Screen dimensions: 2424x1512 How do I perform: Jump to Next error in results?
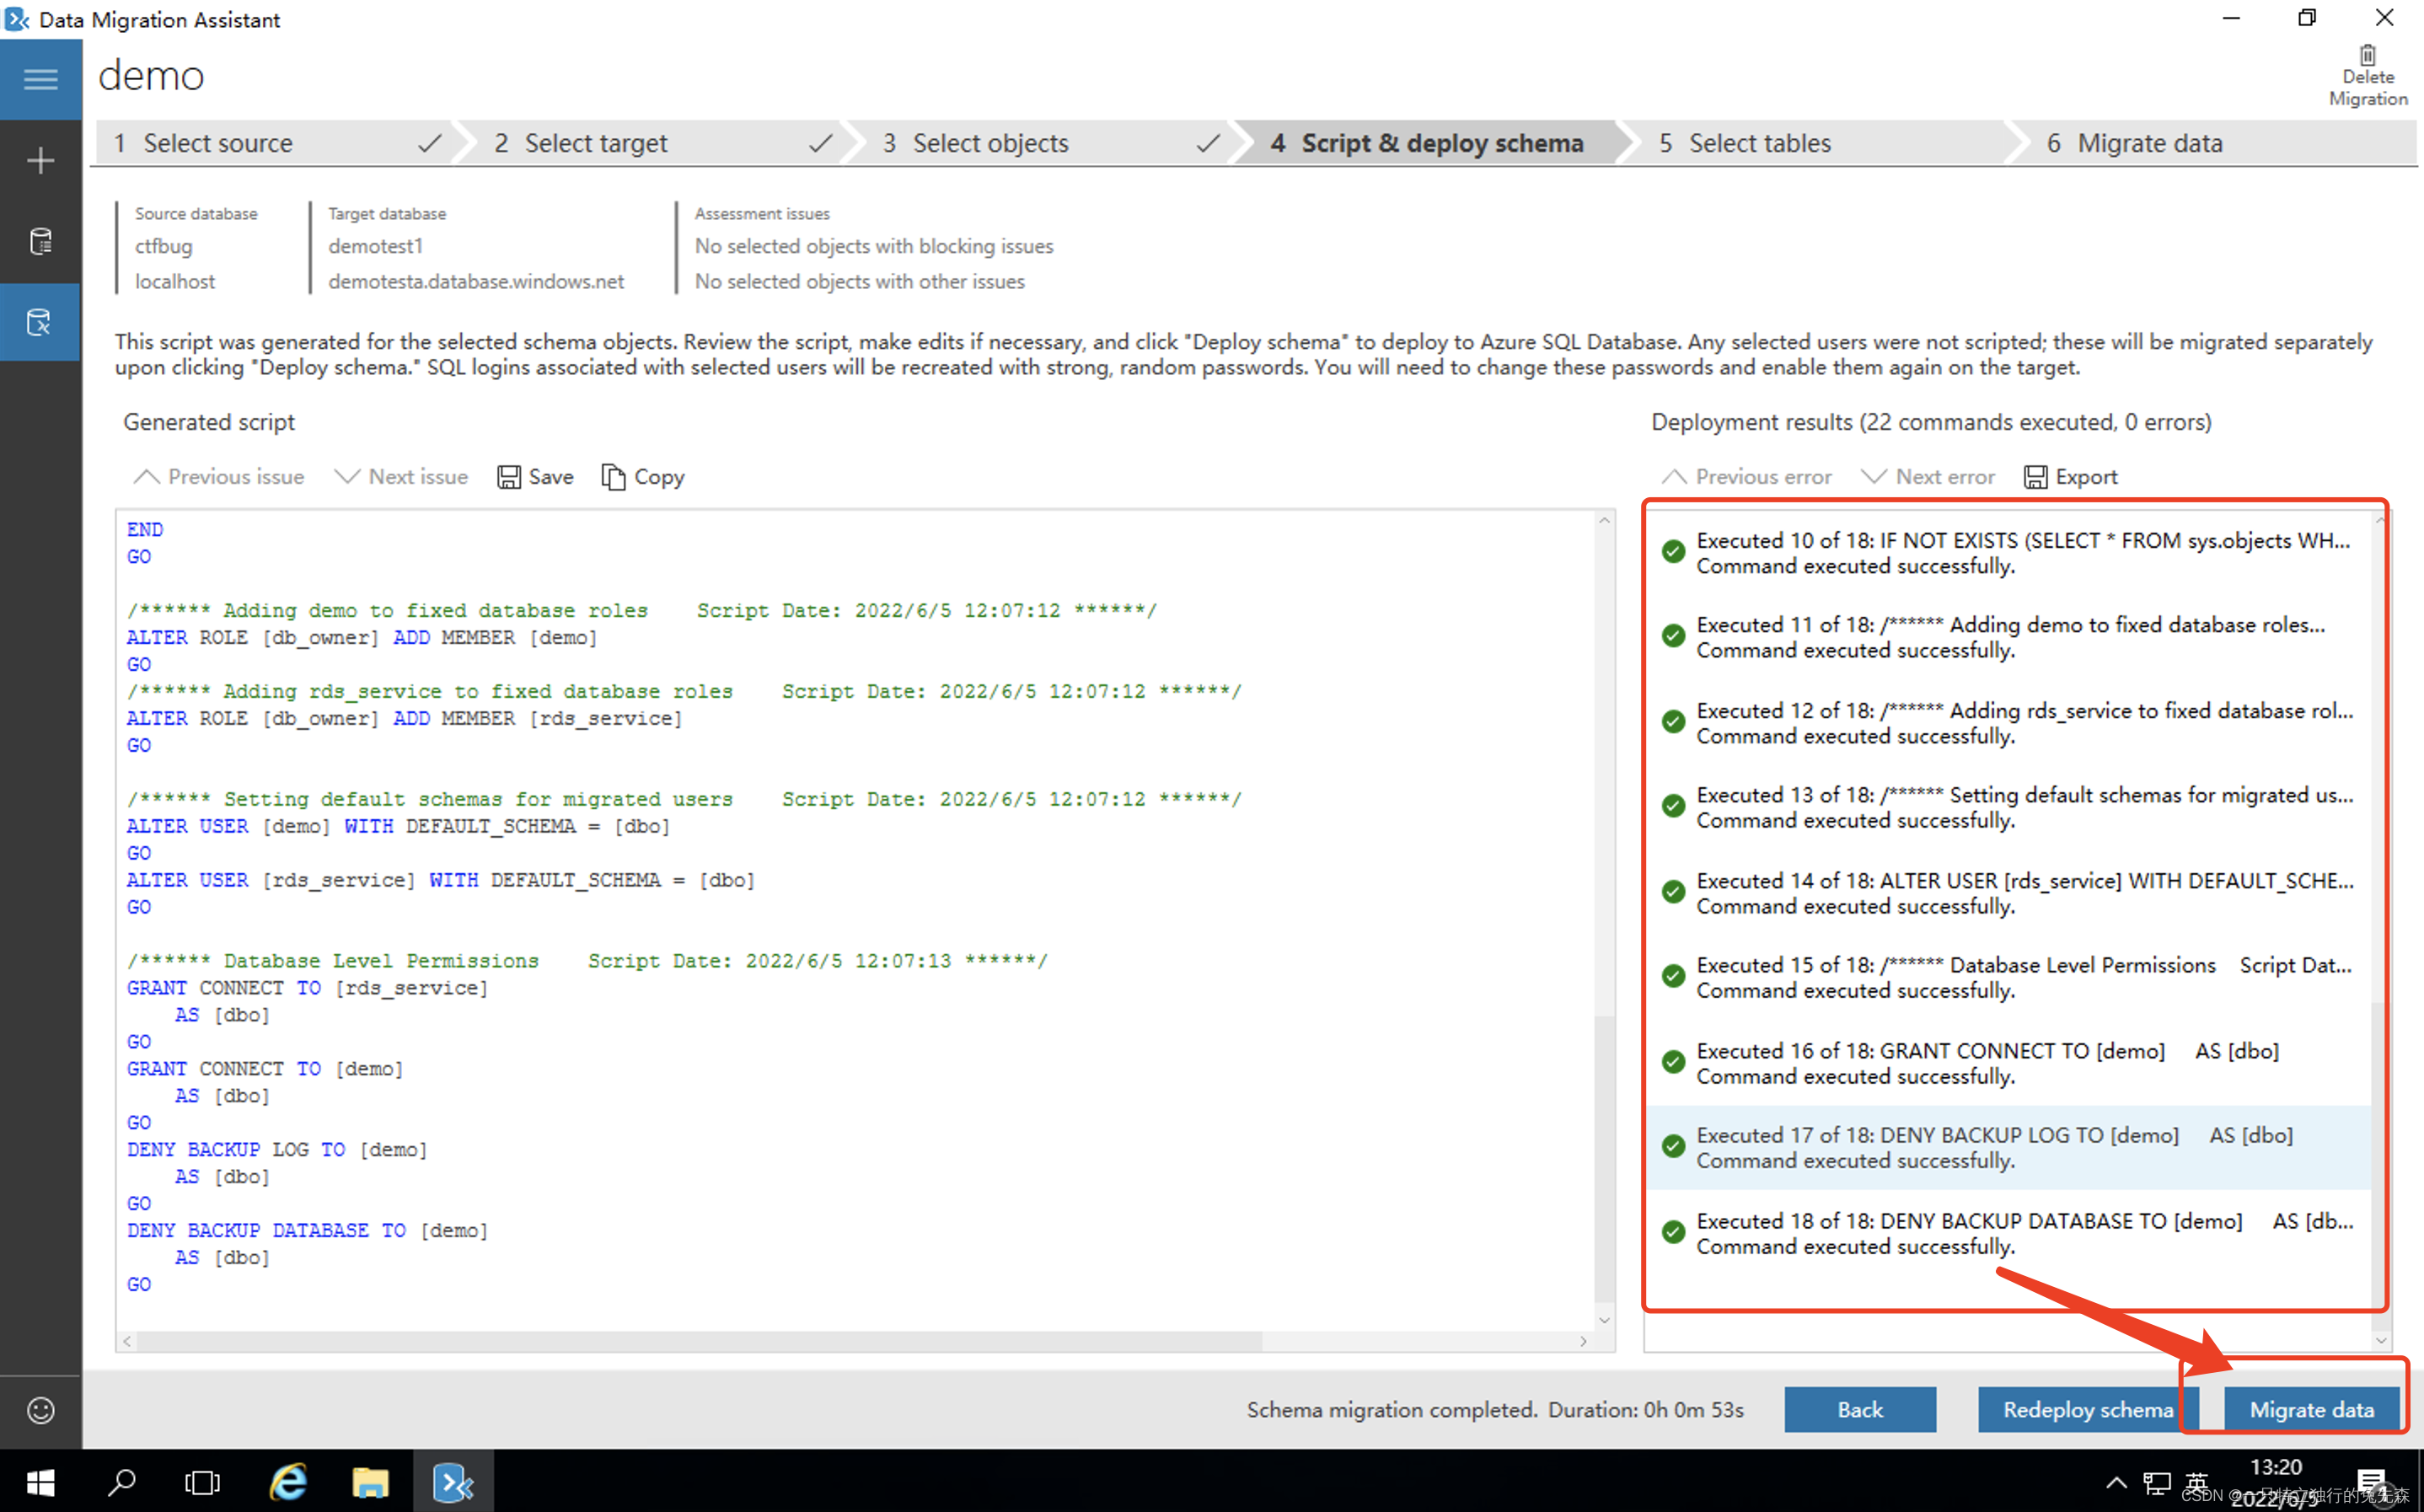click(1927, 477)
